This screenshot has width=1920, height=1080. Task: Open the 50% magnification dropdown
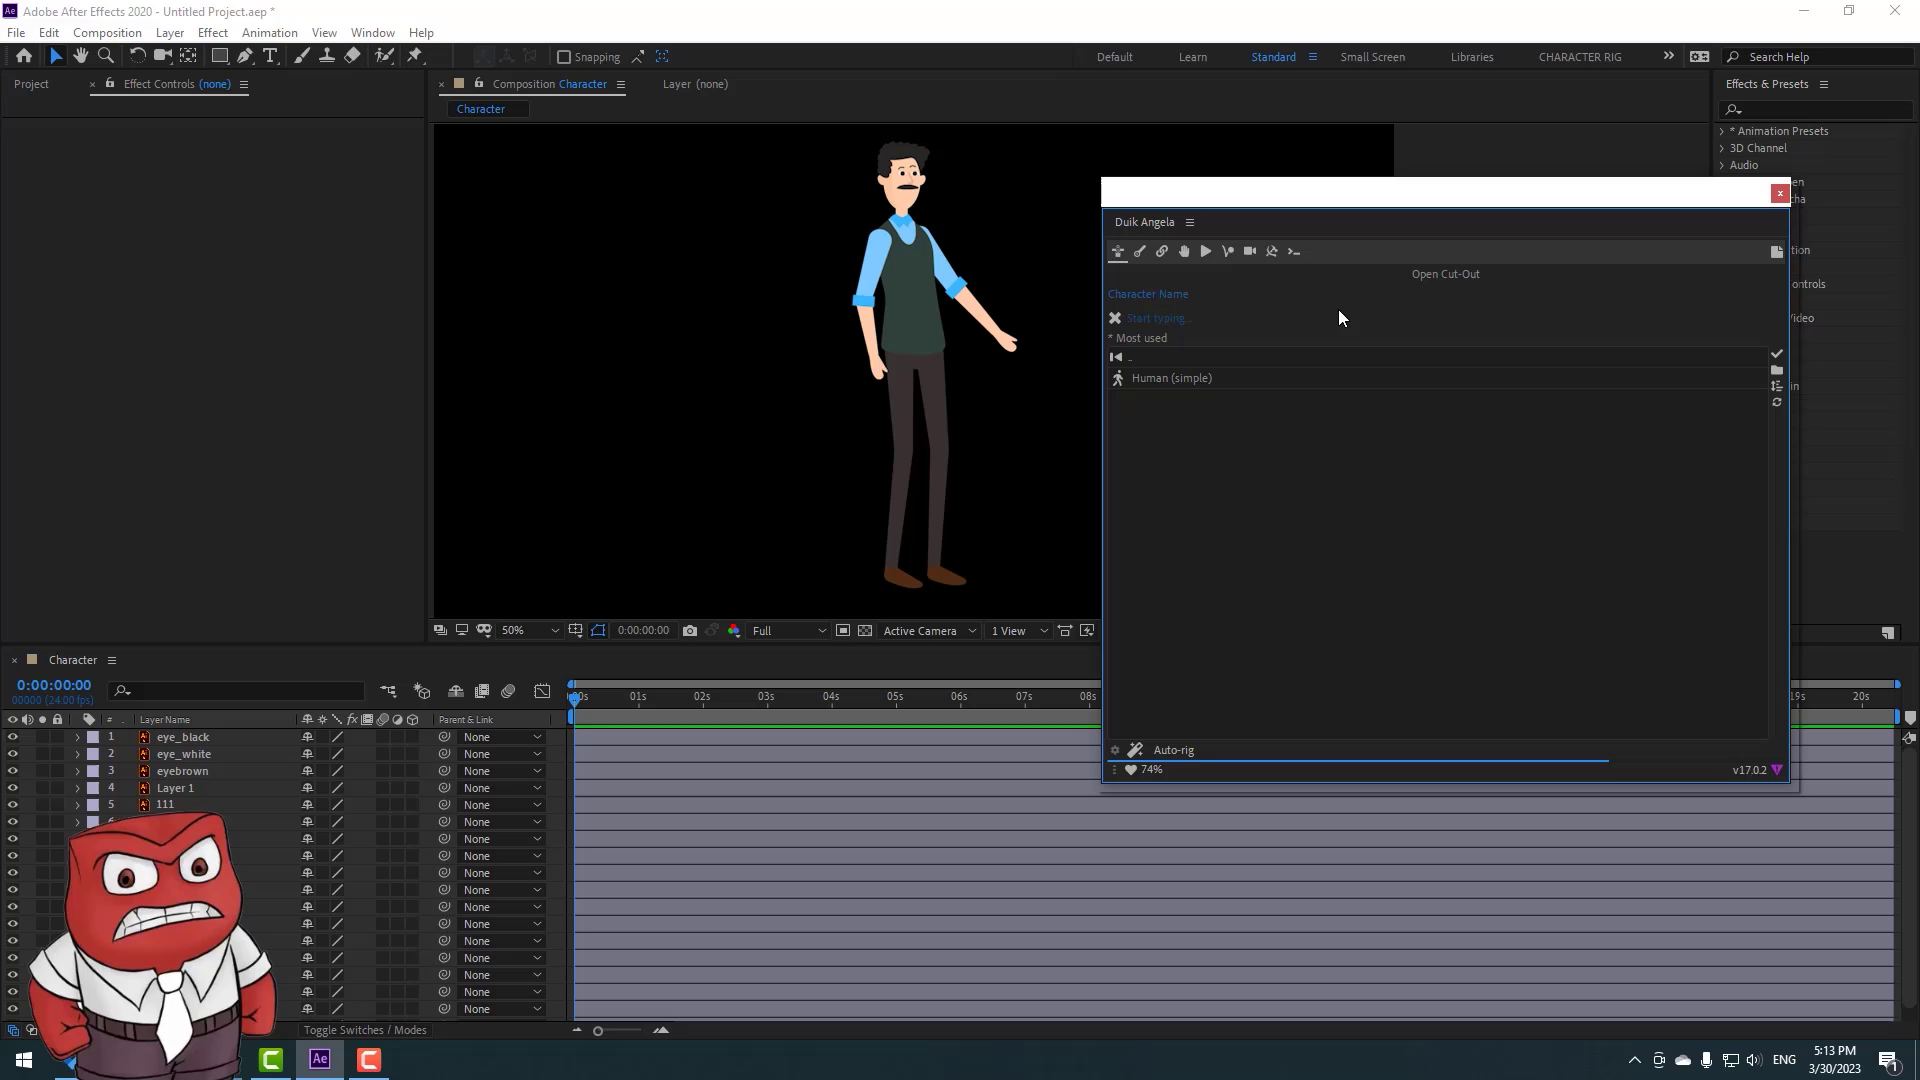point(530,631)
